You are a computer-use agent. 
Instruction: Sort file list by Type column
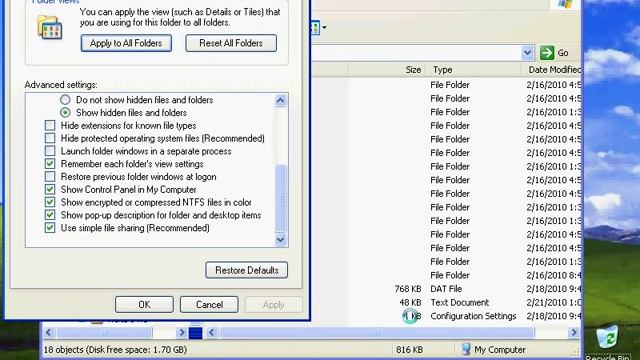pyautogui.click(x=473, y=70)
